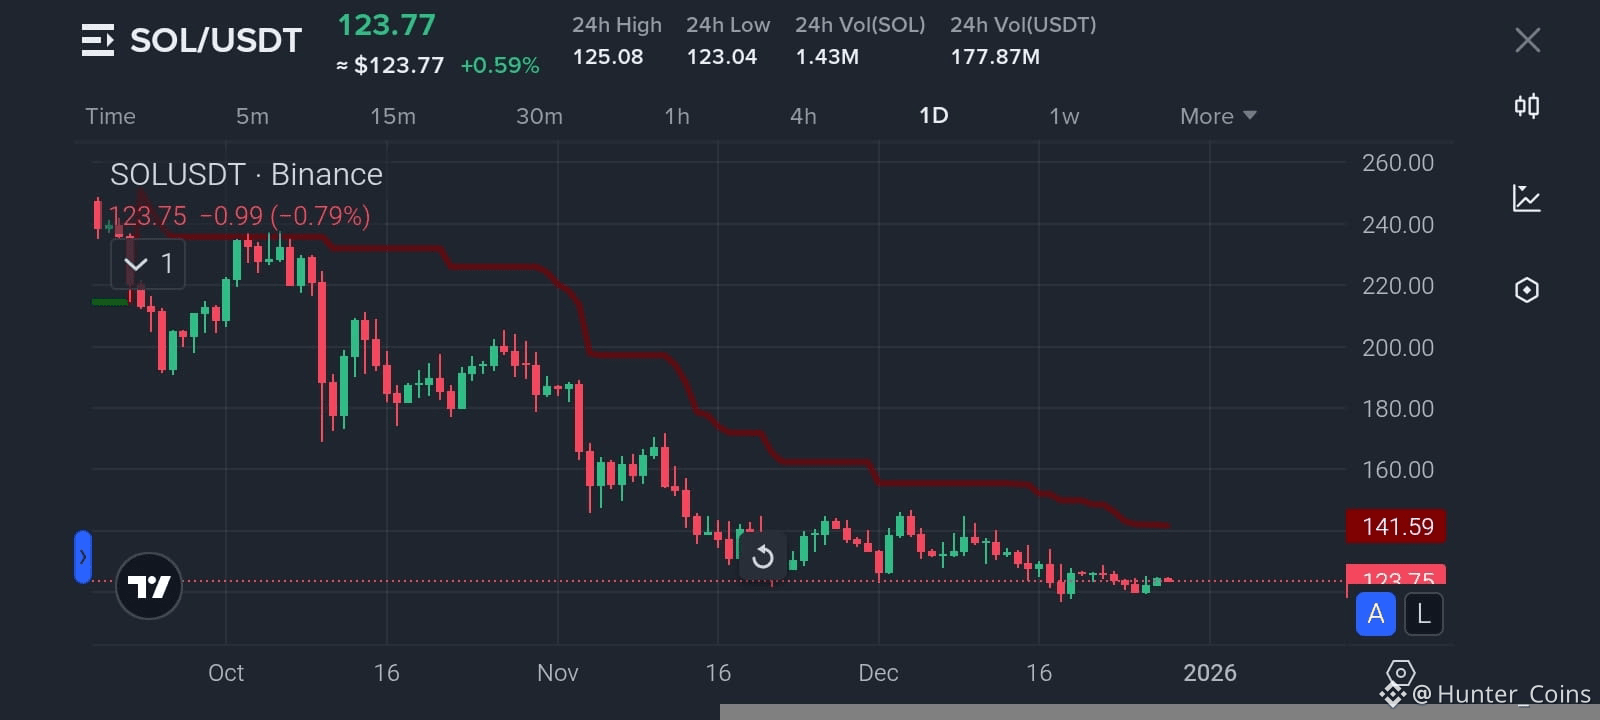Viewport: 1600px width, 720px height.
Task: Click the Dec date axis label
Action: 878,673
